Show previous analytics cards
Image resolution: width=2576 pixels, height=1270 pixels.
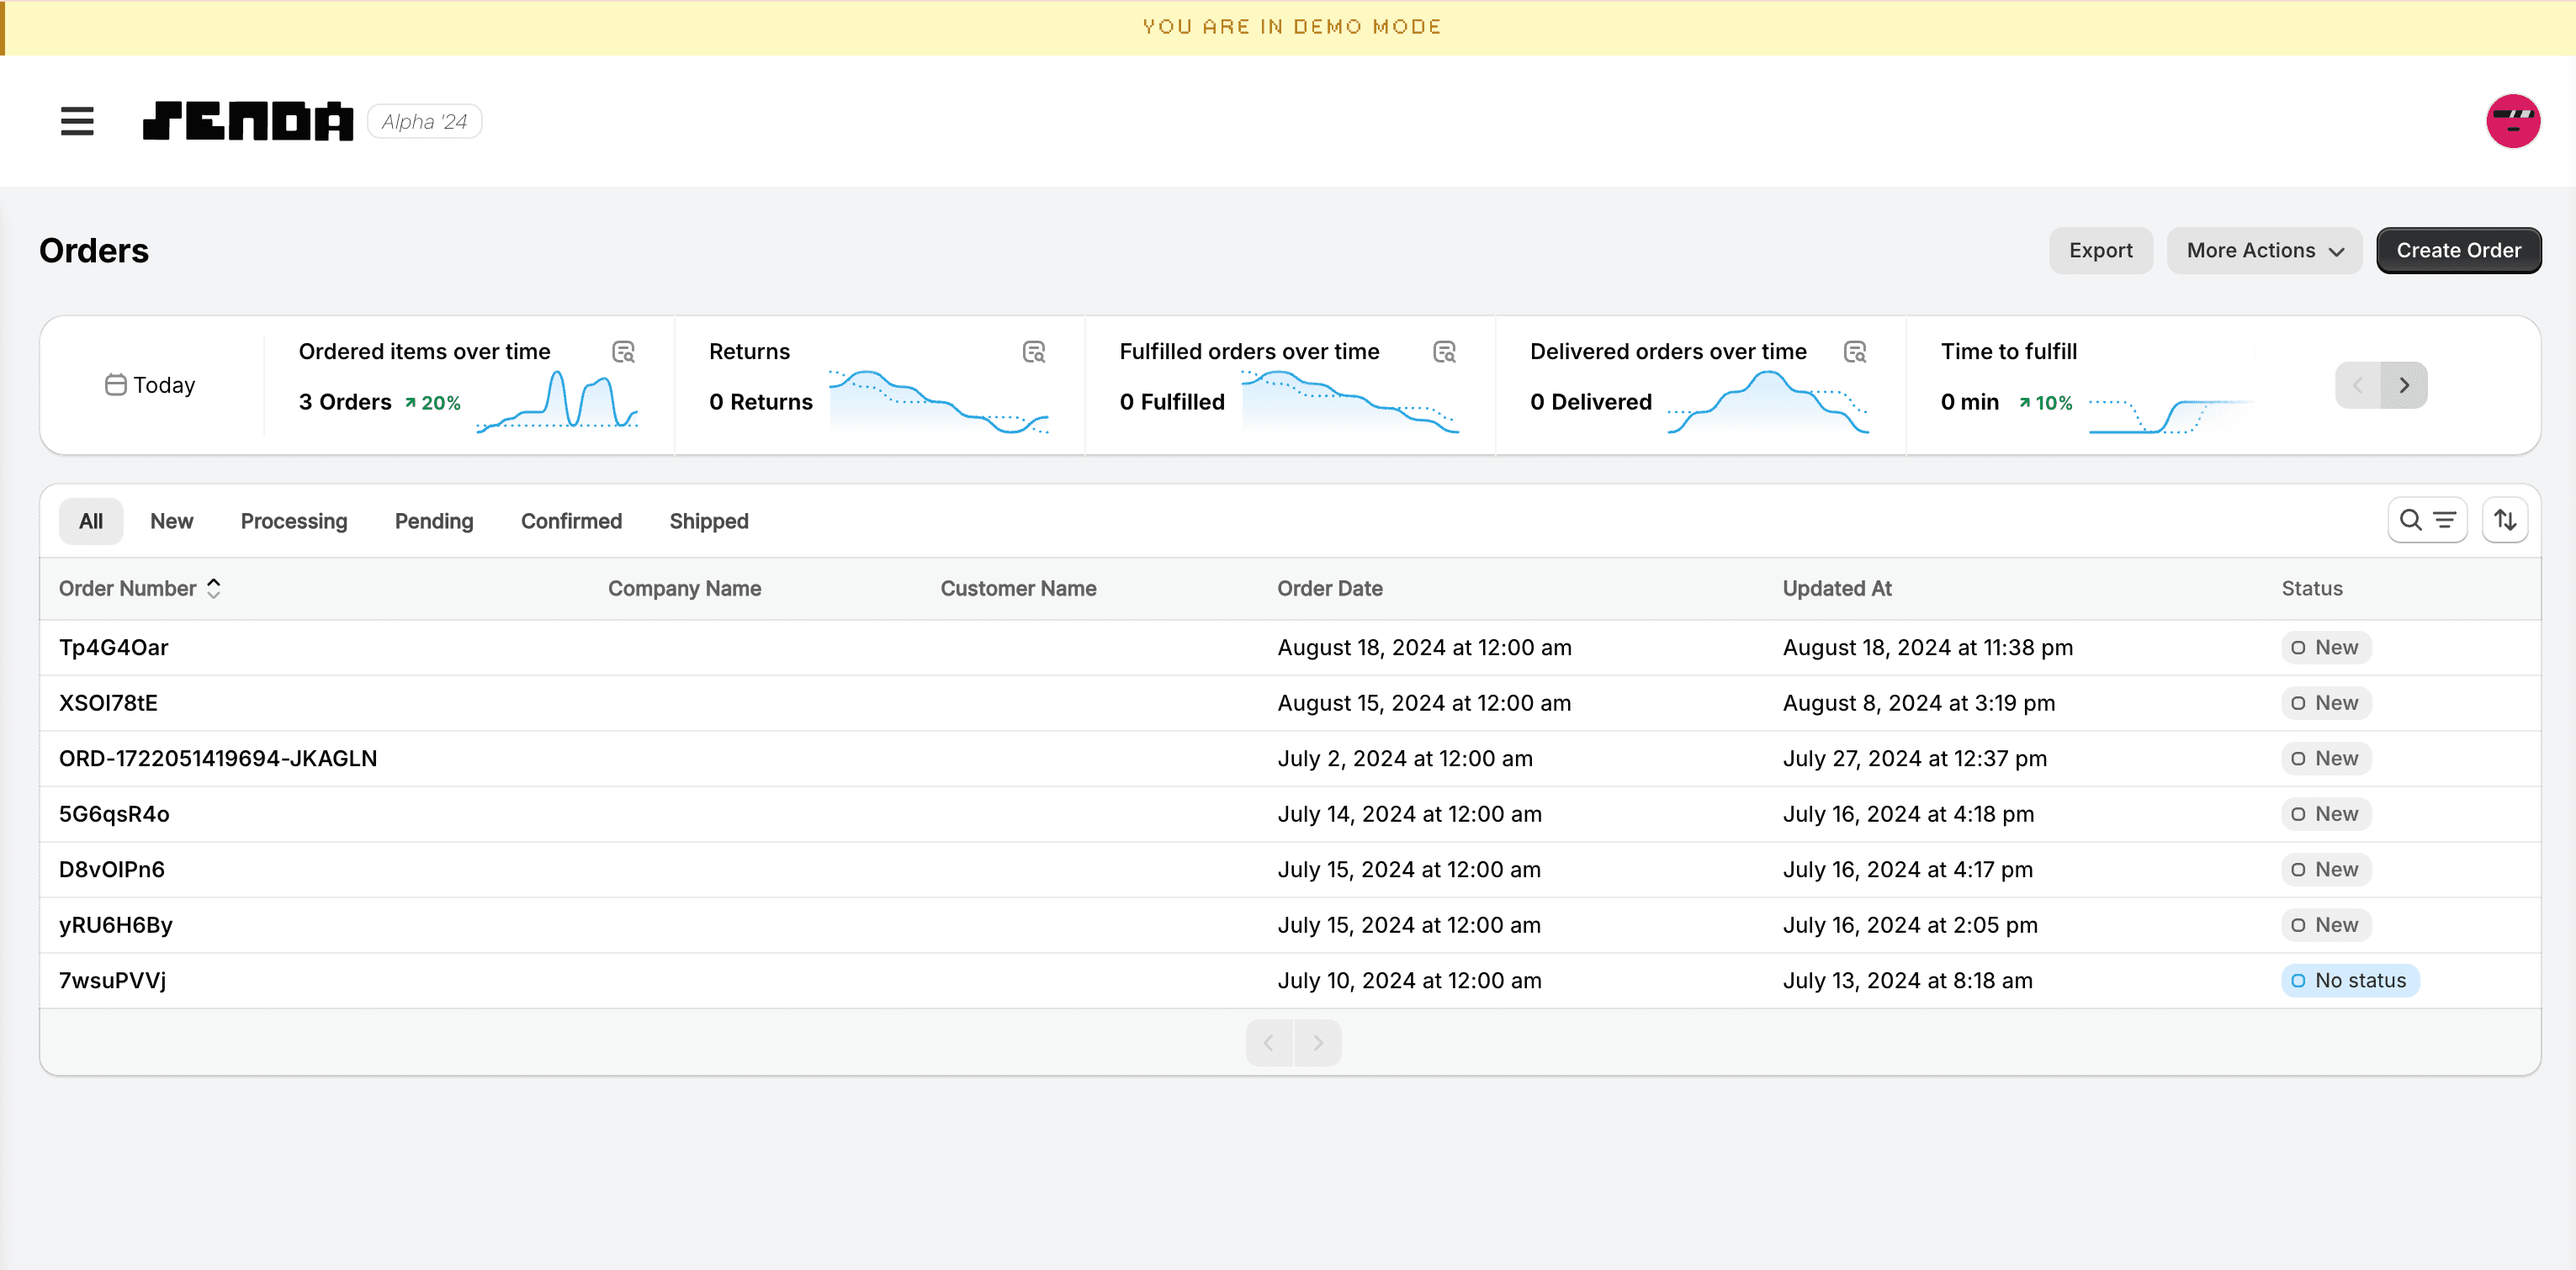pyautogui.click(x=2358, y=385)
